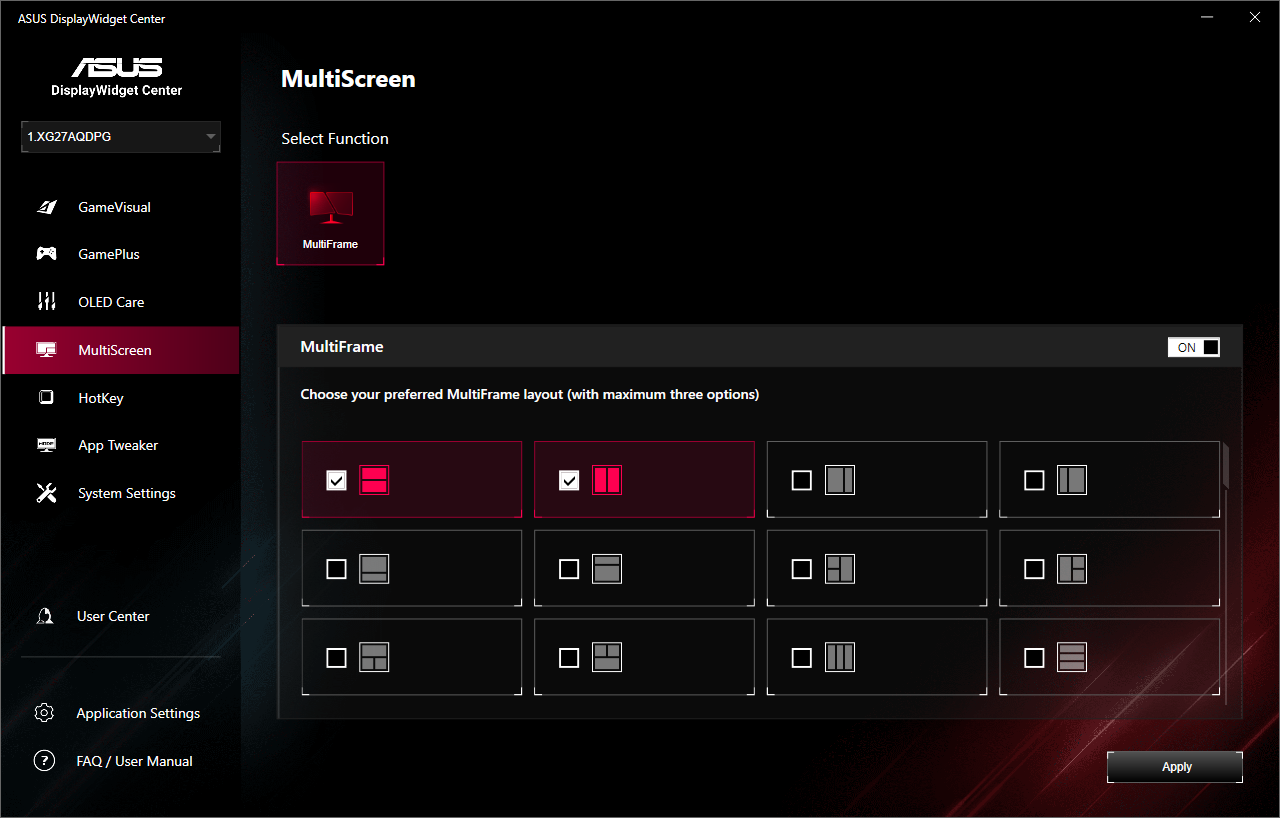This screenshot has width=1280, height=818.
Task: Click the "Choose your preferred MultiFrame layout" text
Action: (530, 395)
